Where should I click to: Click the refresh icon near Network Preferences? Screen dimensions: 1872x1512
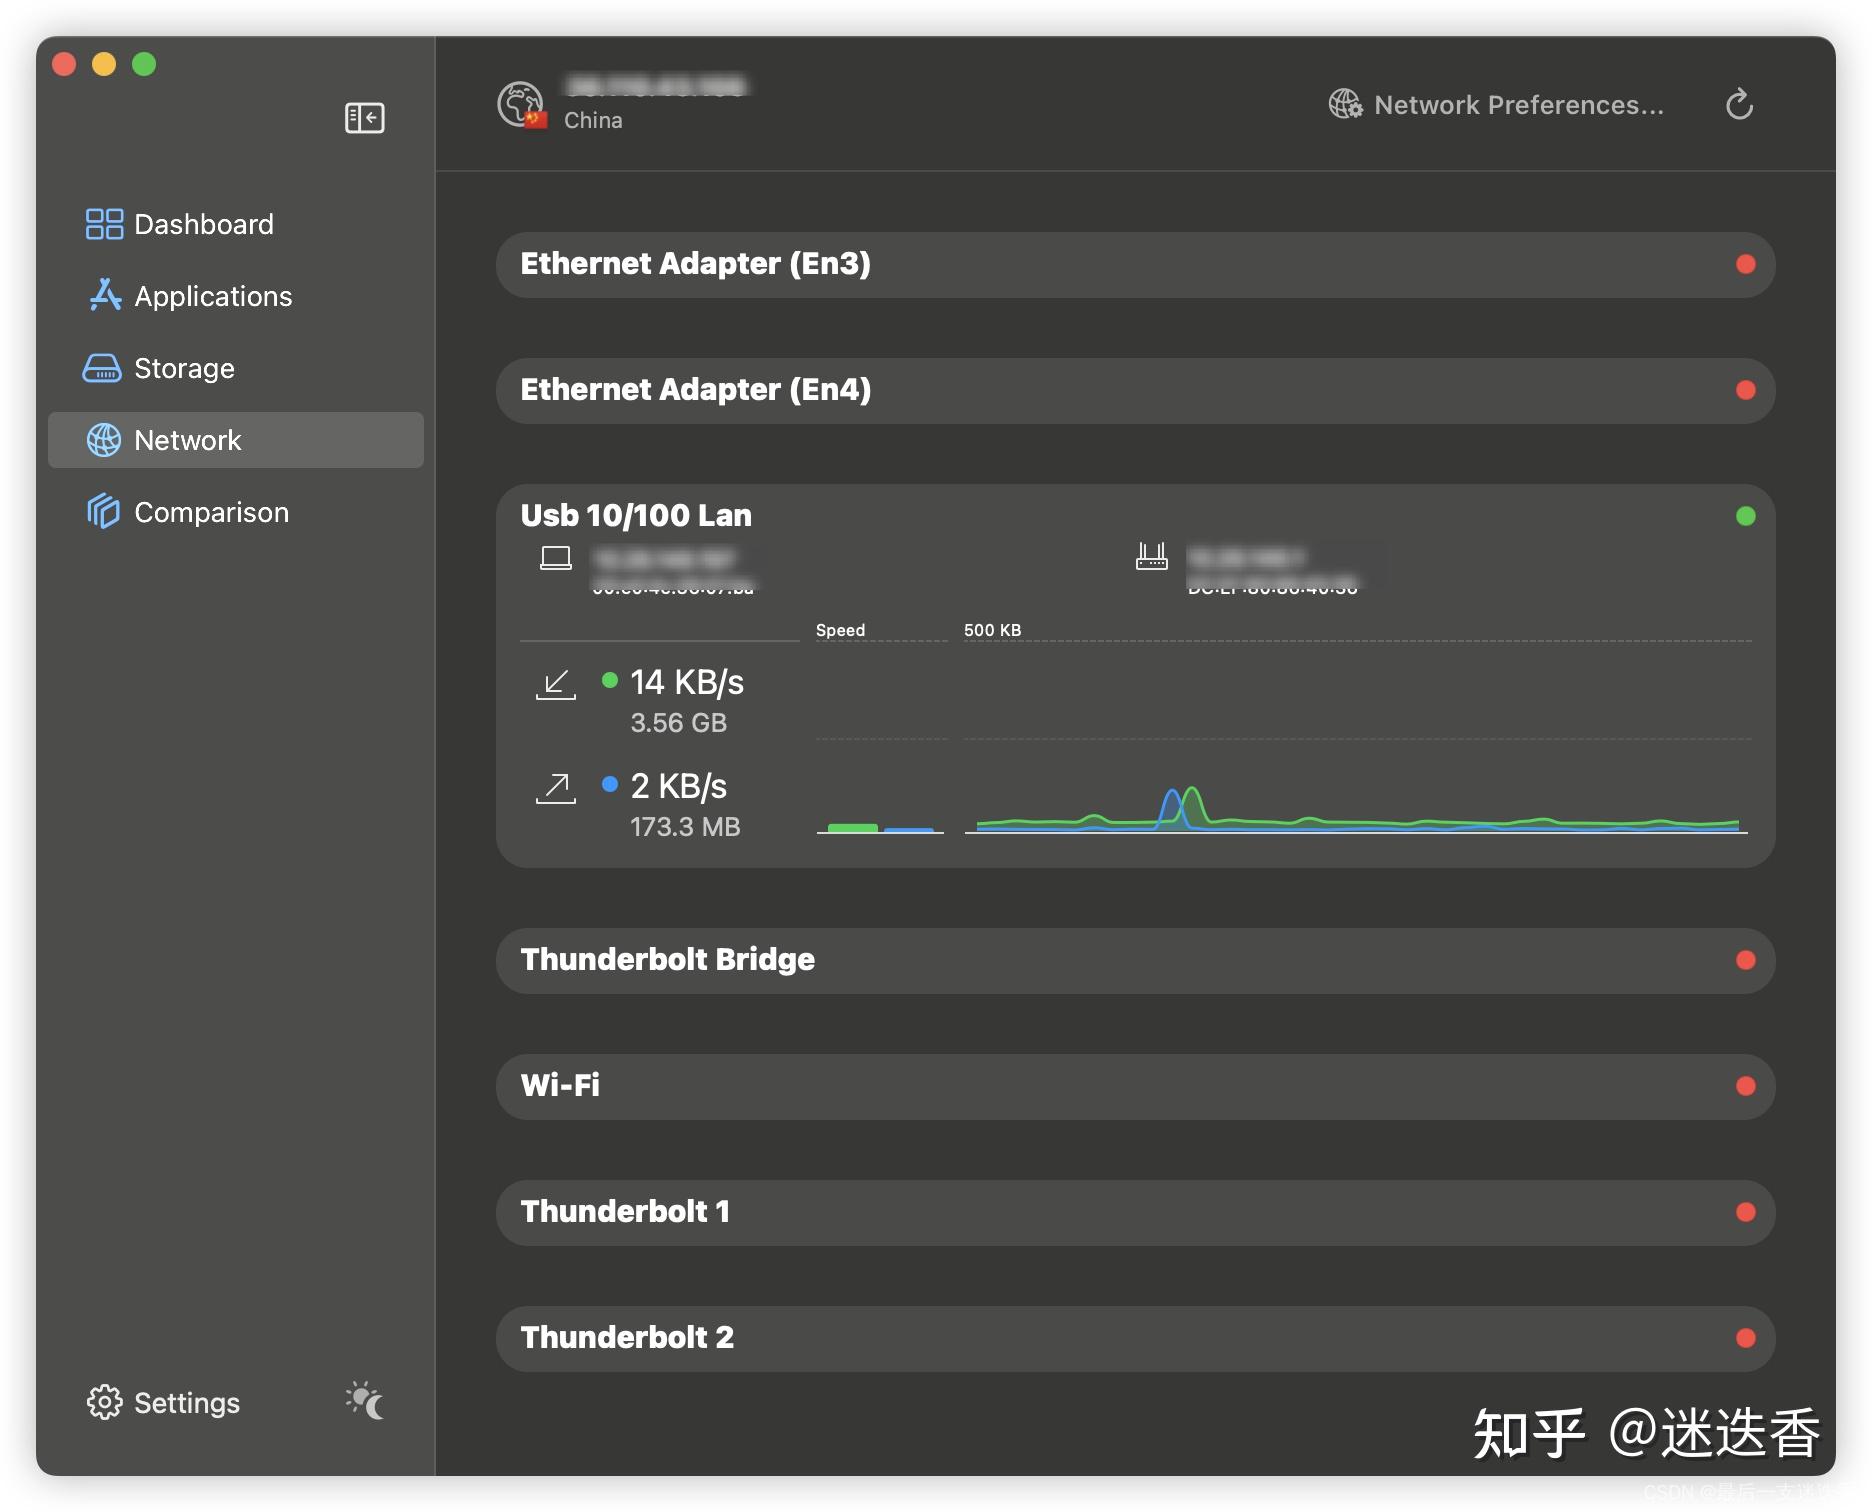[1739, 104]
